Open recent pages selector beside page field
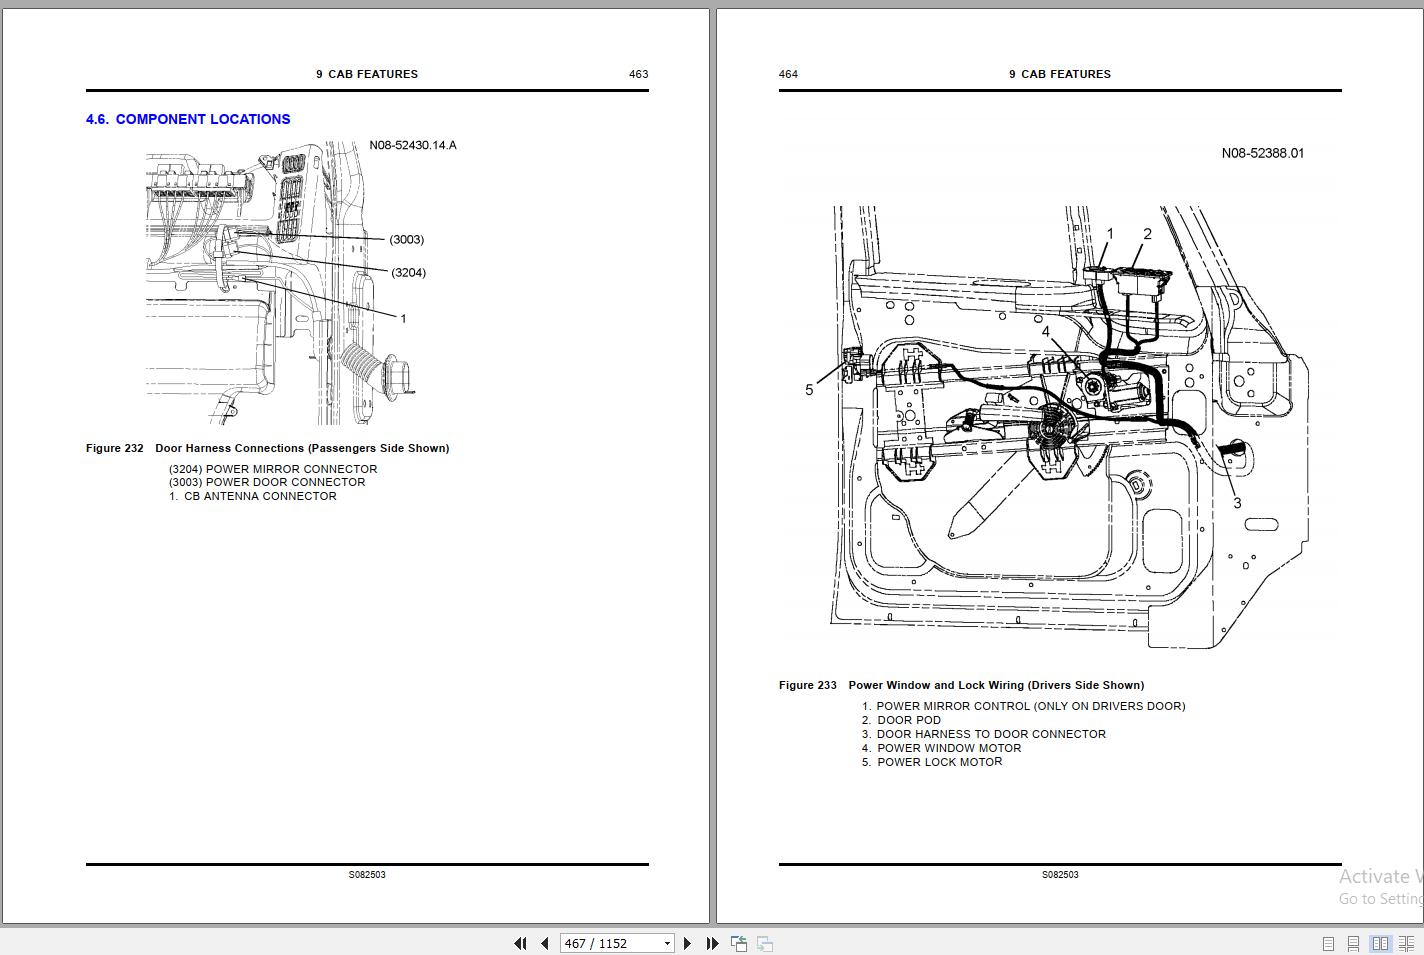The height and width of the screenshot is (955, 1424). click(x=666, y=943)
